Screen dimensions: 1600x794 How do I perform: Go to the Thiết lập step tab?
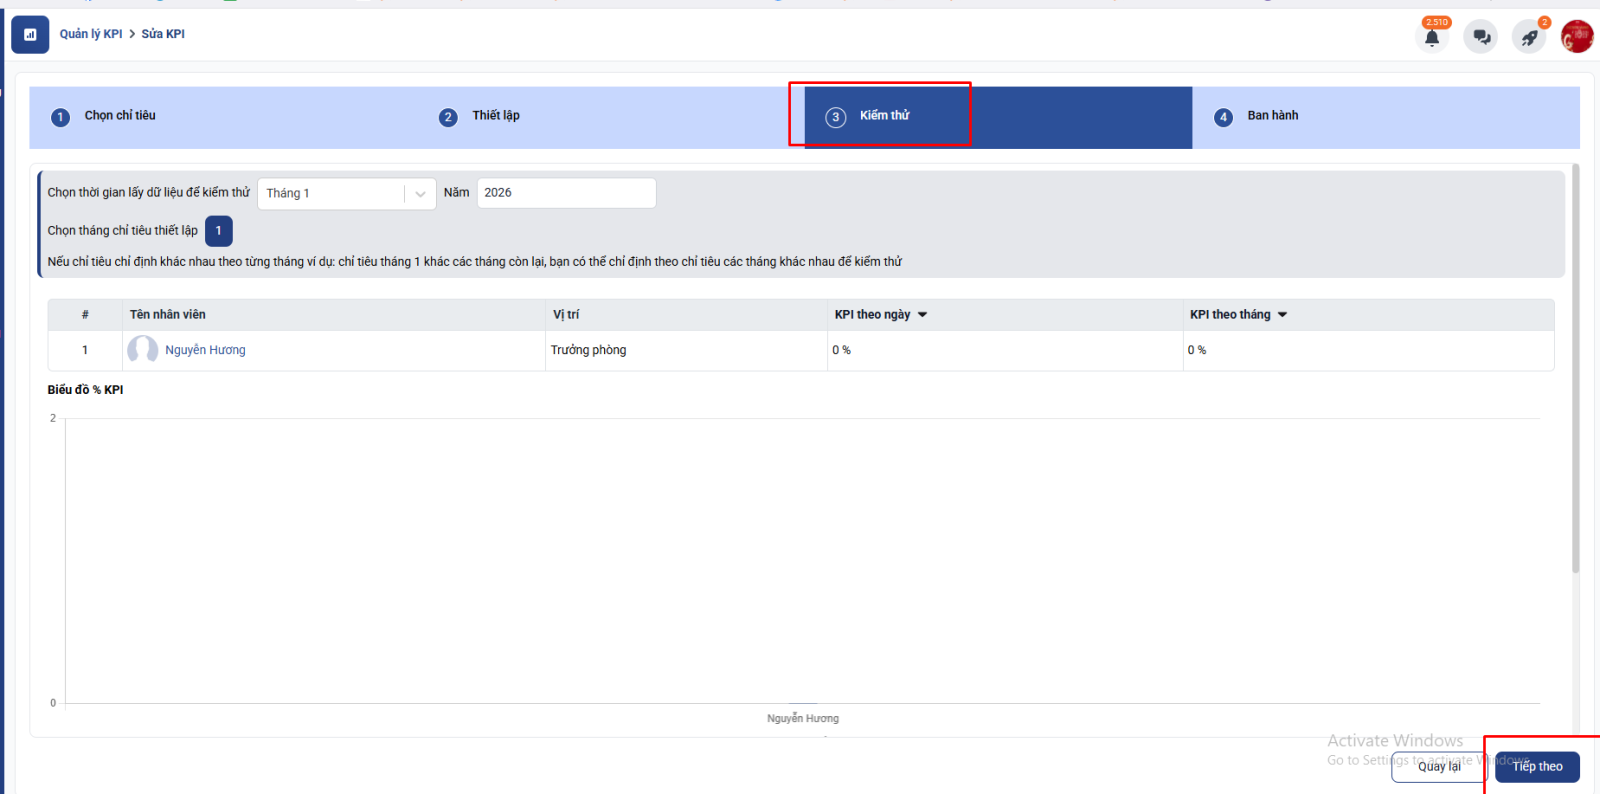pyautogui.click(x=496, y=116)
